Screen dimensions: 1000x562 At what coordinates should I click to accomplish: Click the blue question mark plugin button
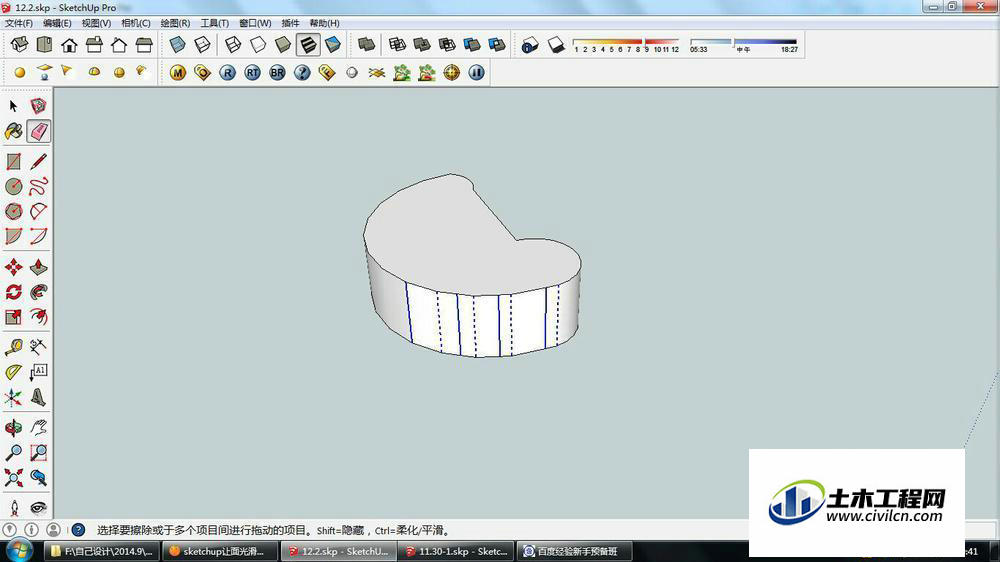(302, 73)
